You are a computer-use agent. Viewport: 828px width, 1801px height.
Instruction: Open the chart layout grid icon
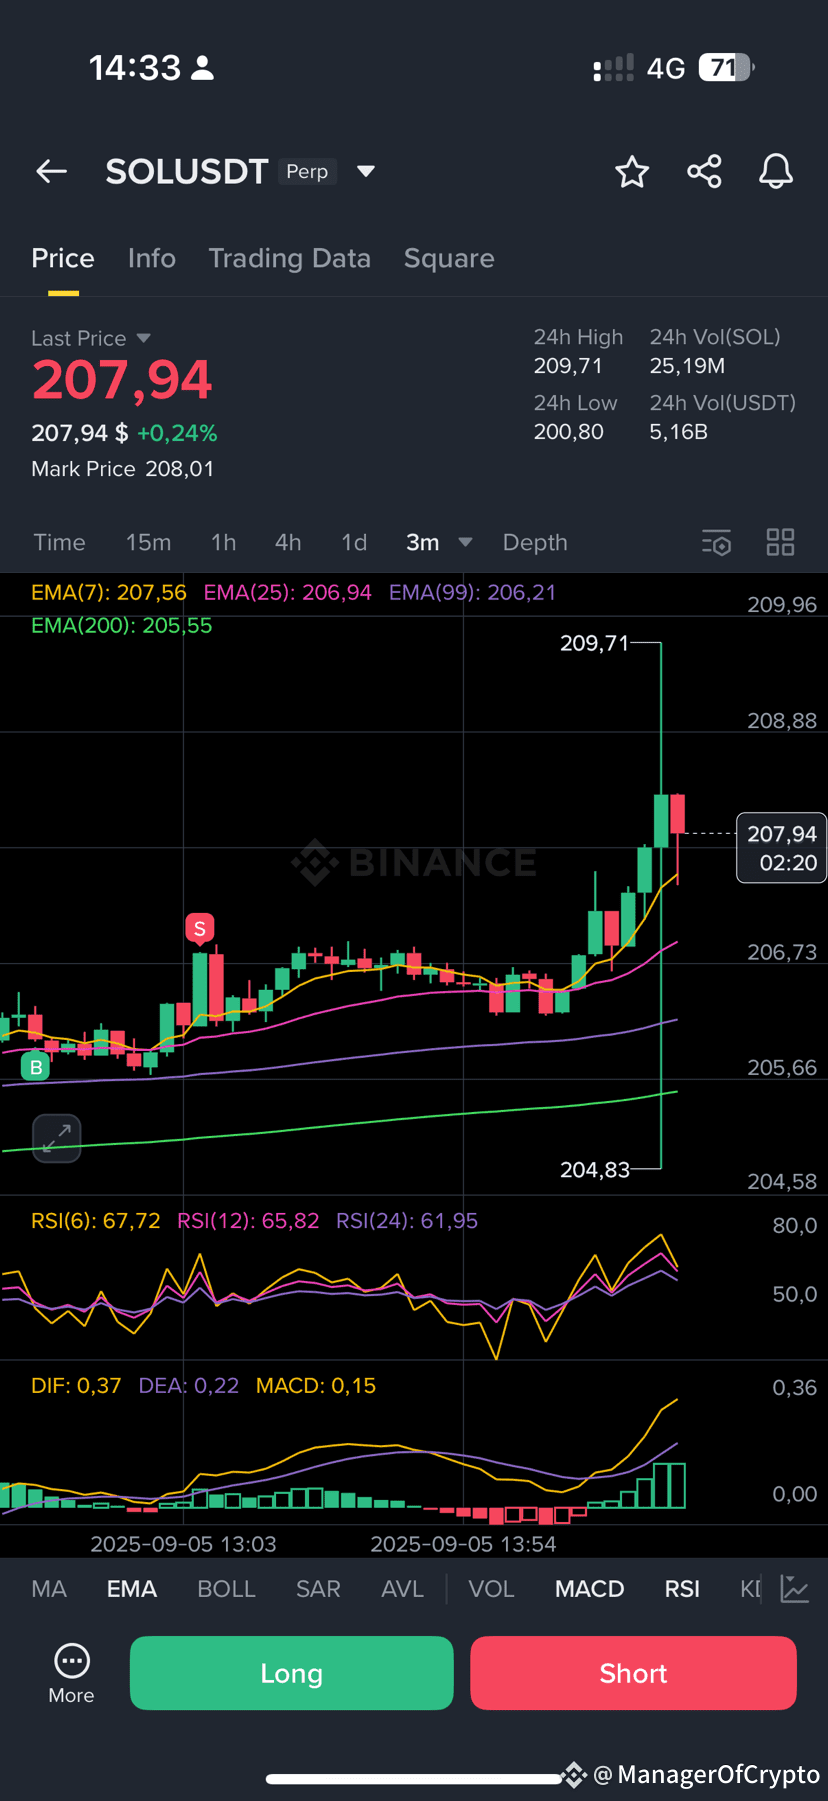(x=780, y=543)
